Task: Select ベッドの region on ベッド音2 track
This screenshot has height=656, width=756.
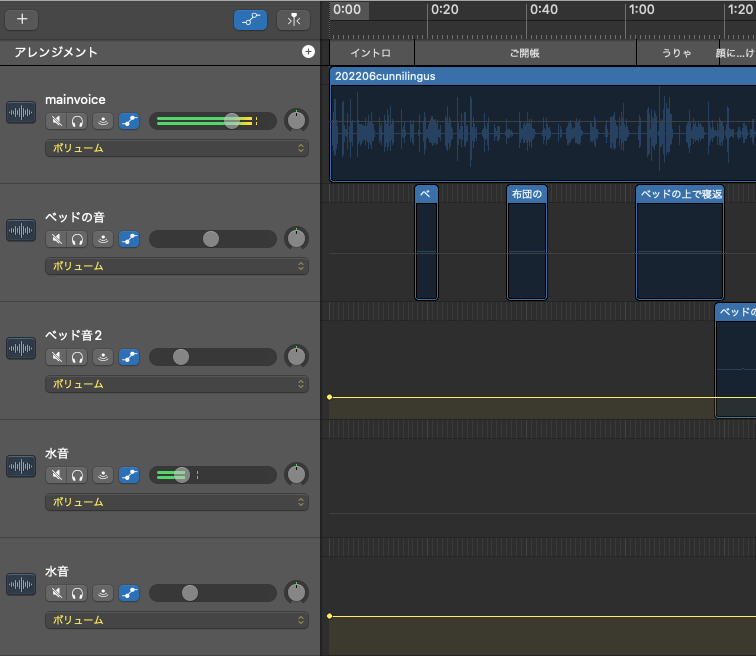Action: pyautogui.click(x=736, y=361)
